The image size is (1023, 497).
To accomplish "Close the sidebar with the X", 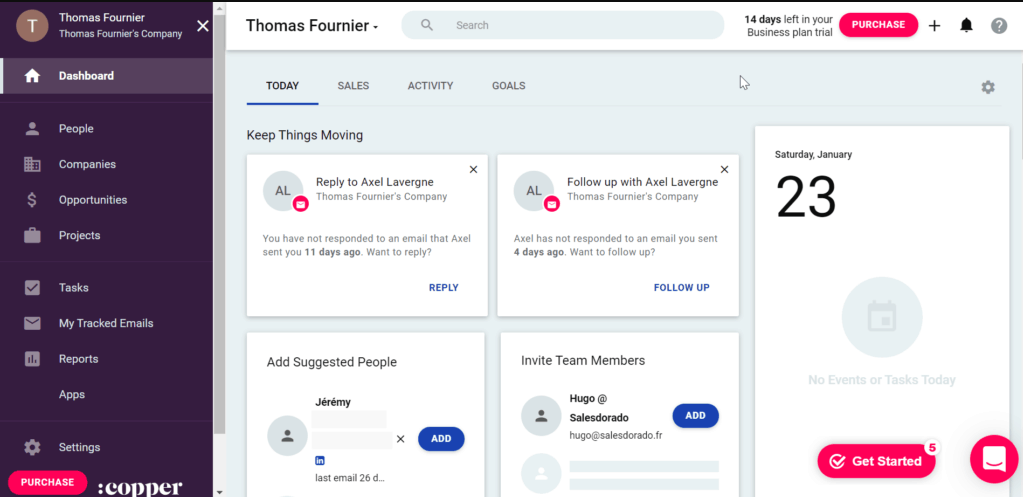I will pos(203,26).
